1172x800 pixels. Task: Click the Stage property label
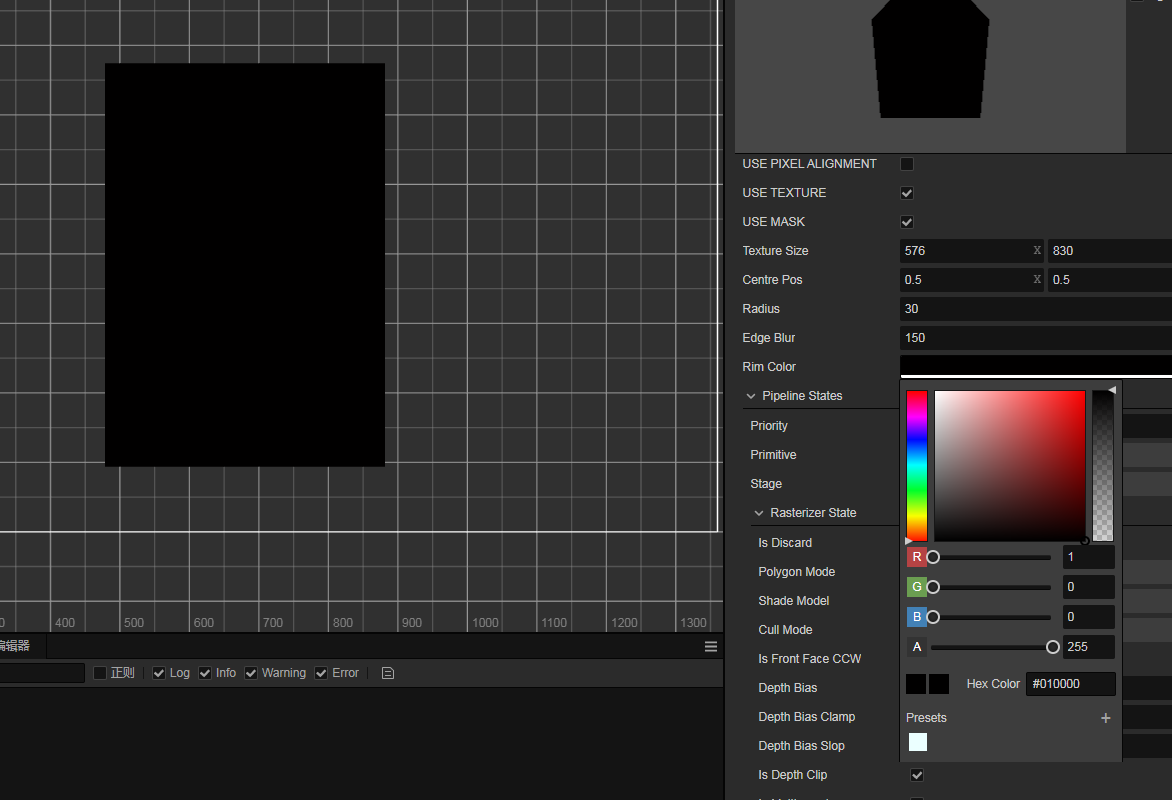click(765, 484)
